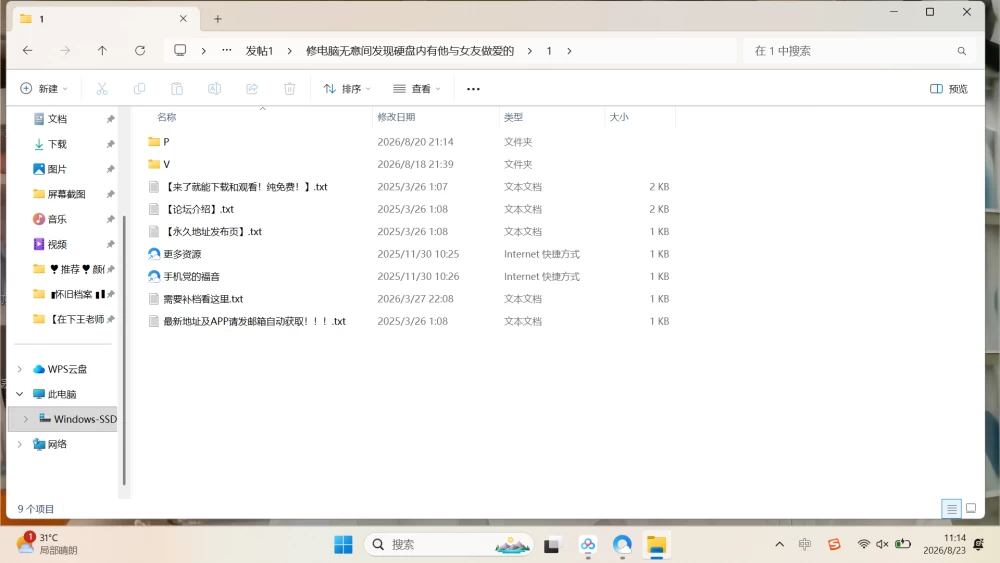Sort by the 名称 column header

[166, 117]
